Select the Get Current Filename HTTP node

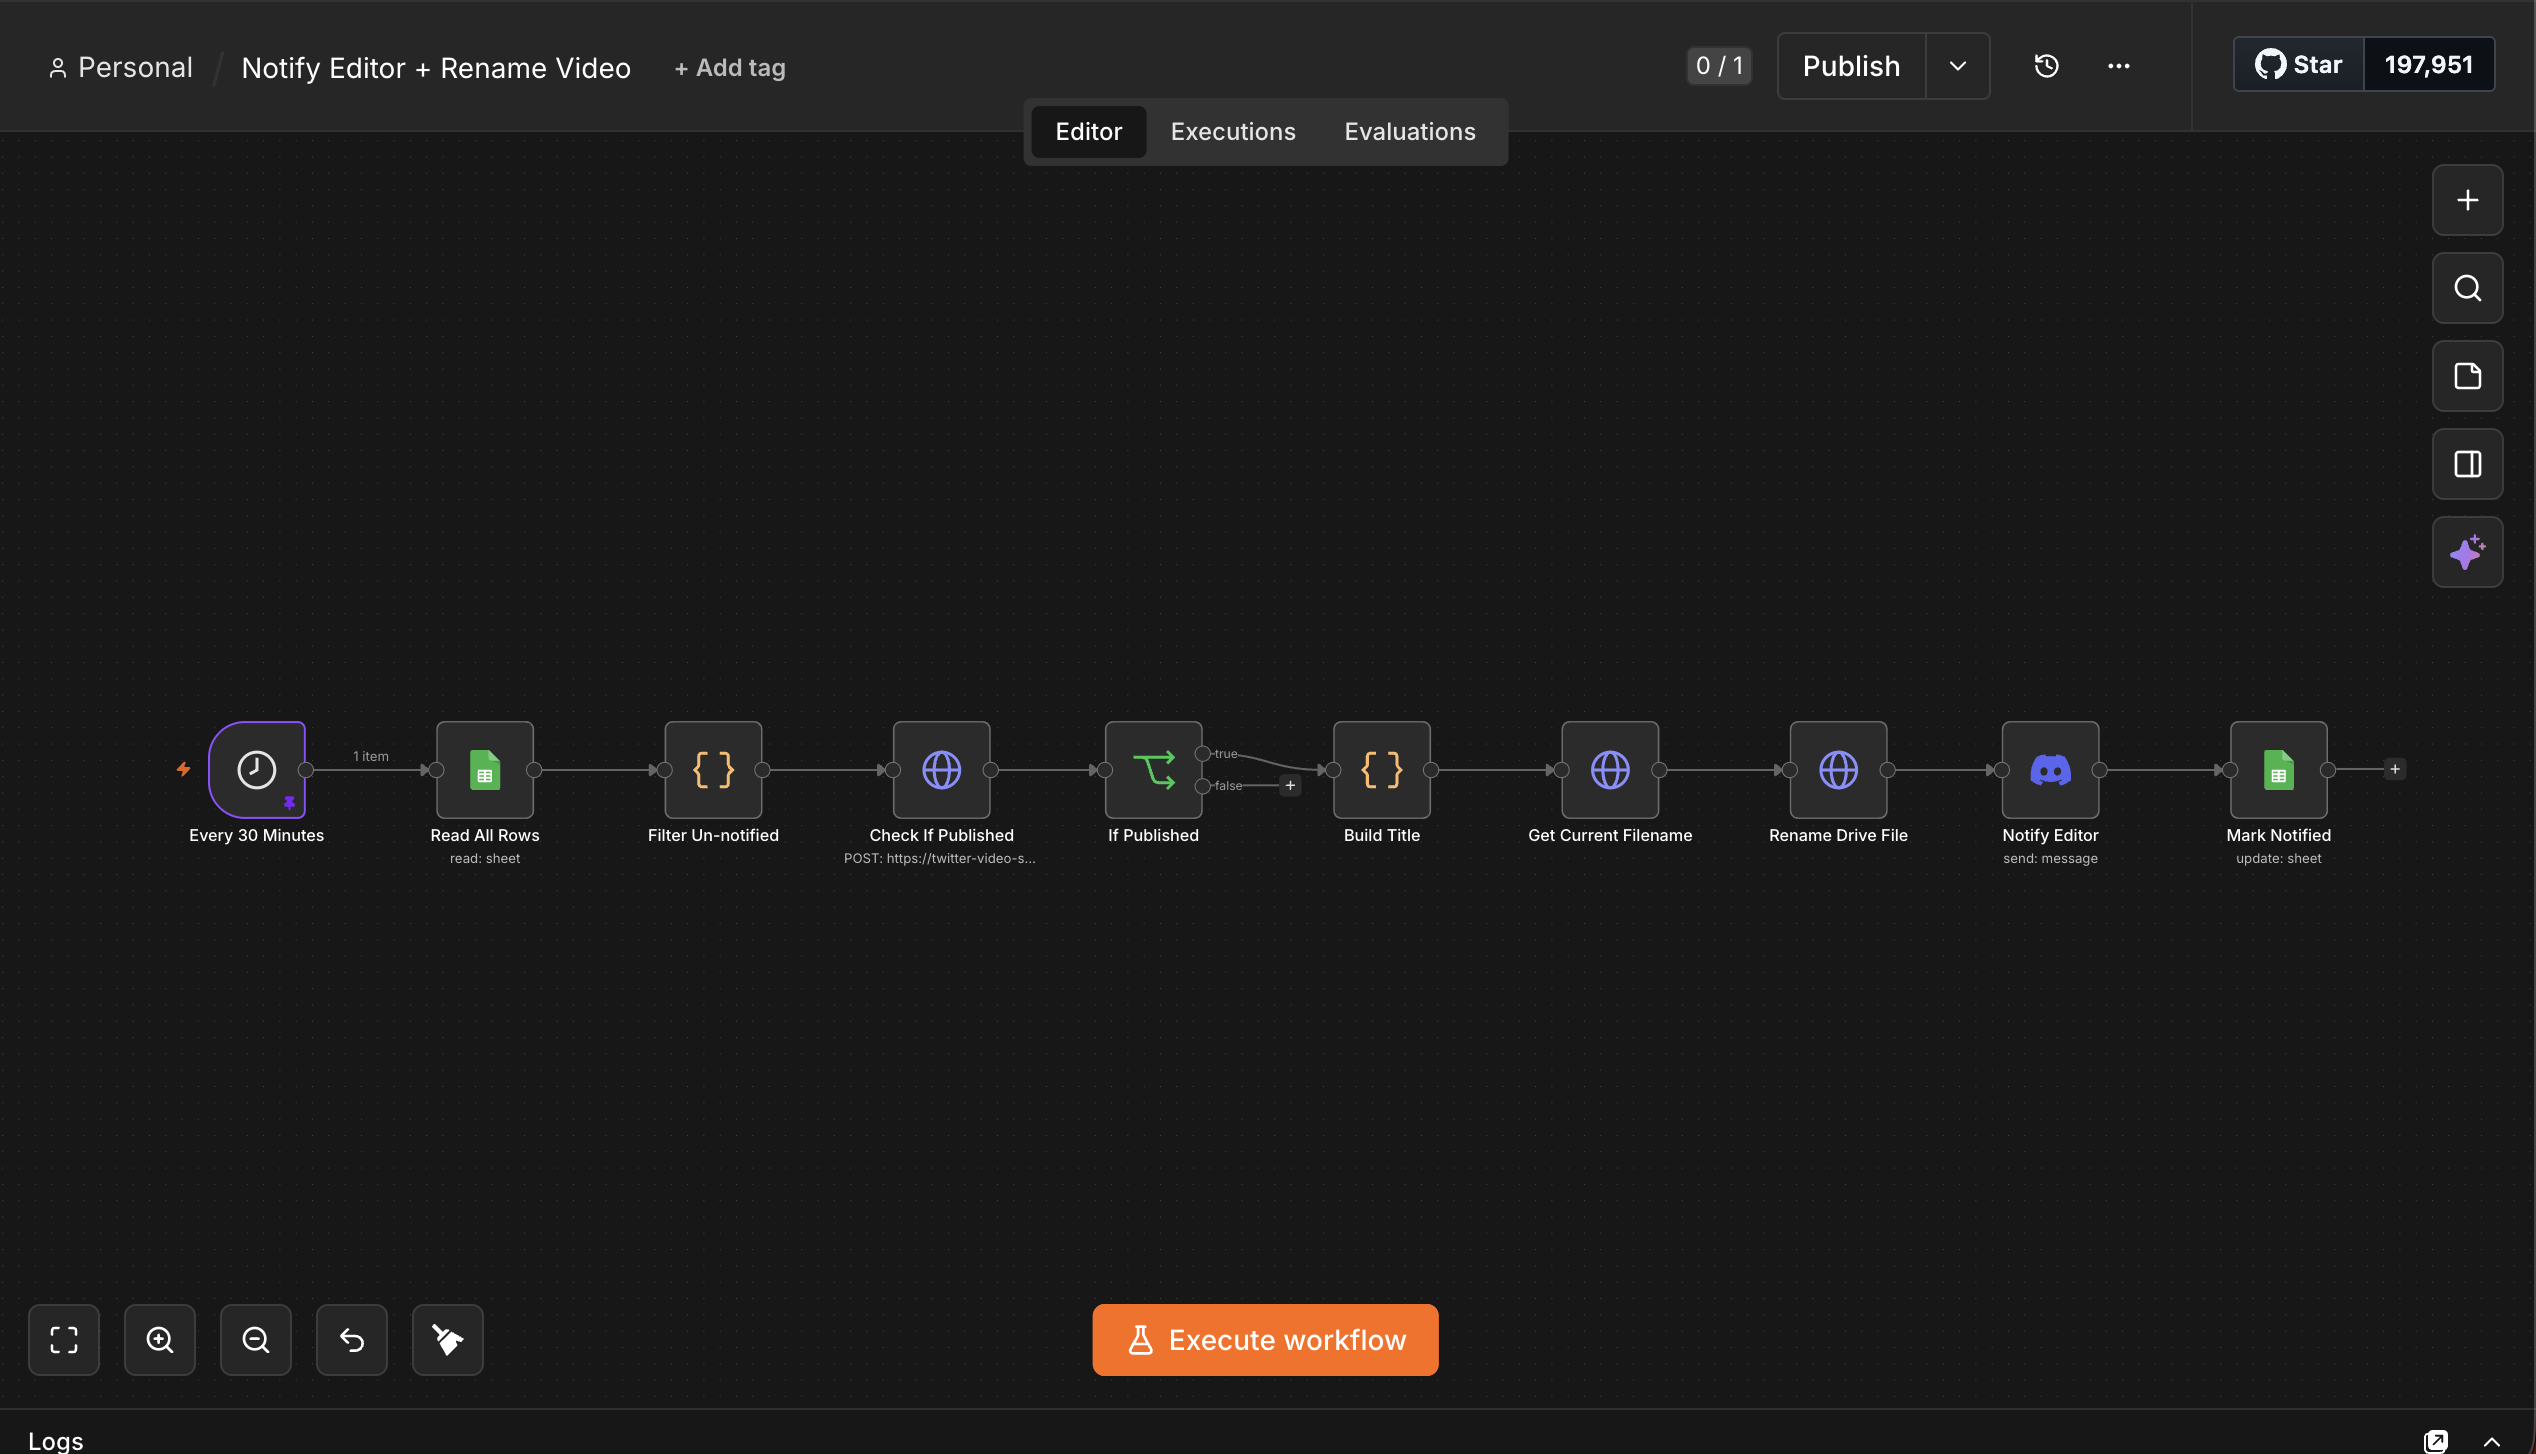coord(1610,769)
